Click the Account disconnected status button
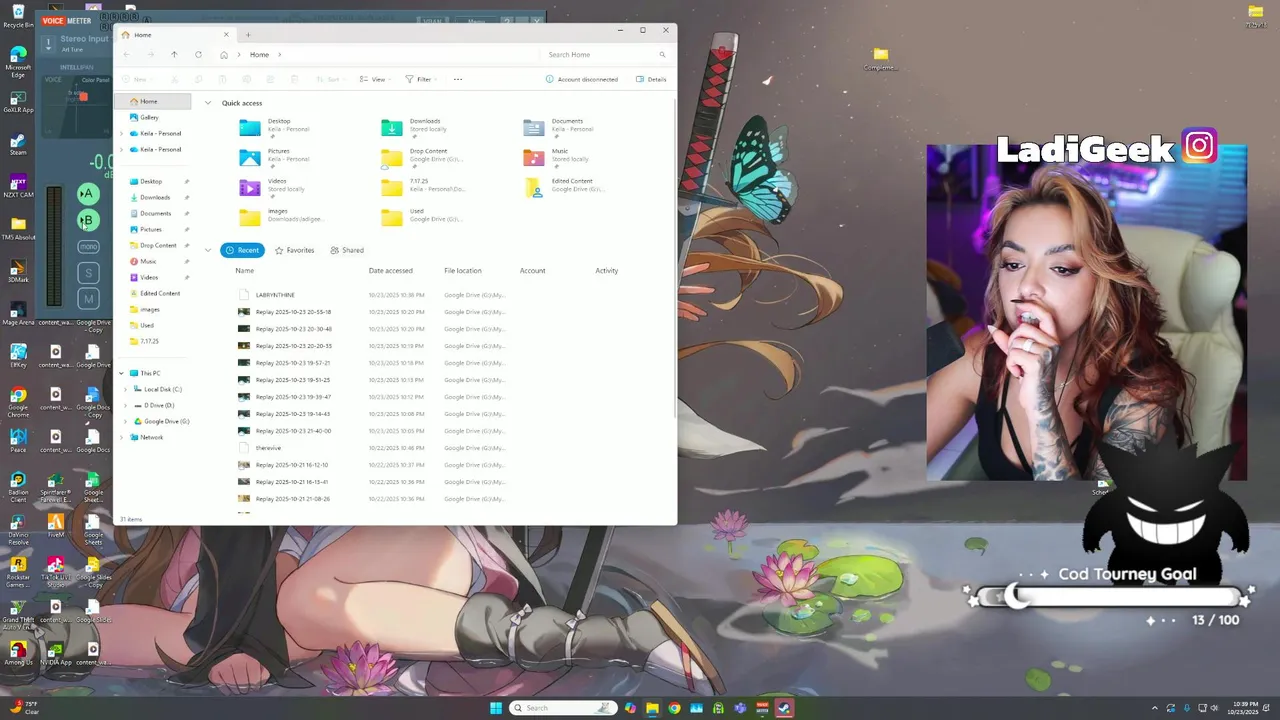 582,79
